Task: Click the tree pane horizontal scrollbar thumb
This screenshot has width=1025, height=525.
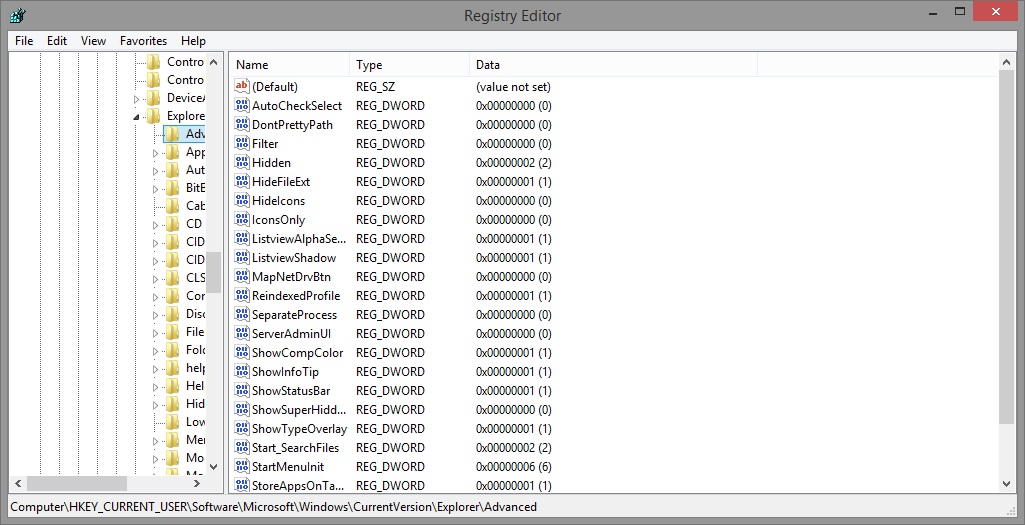Action: pos(76,484)
